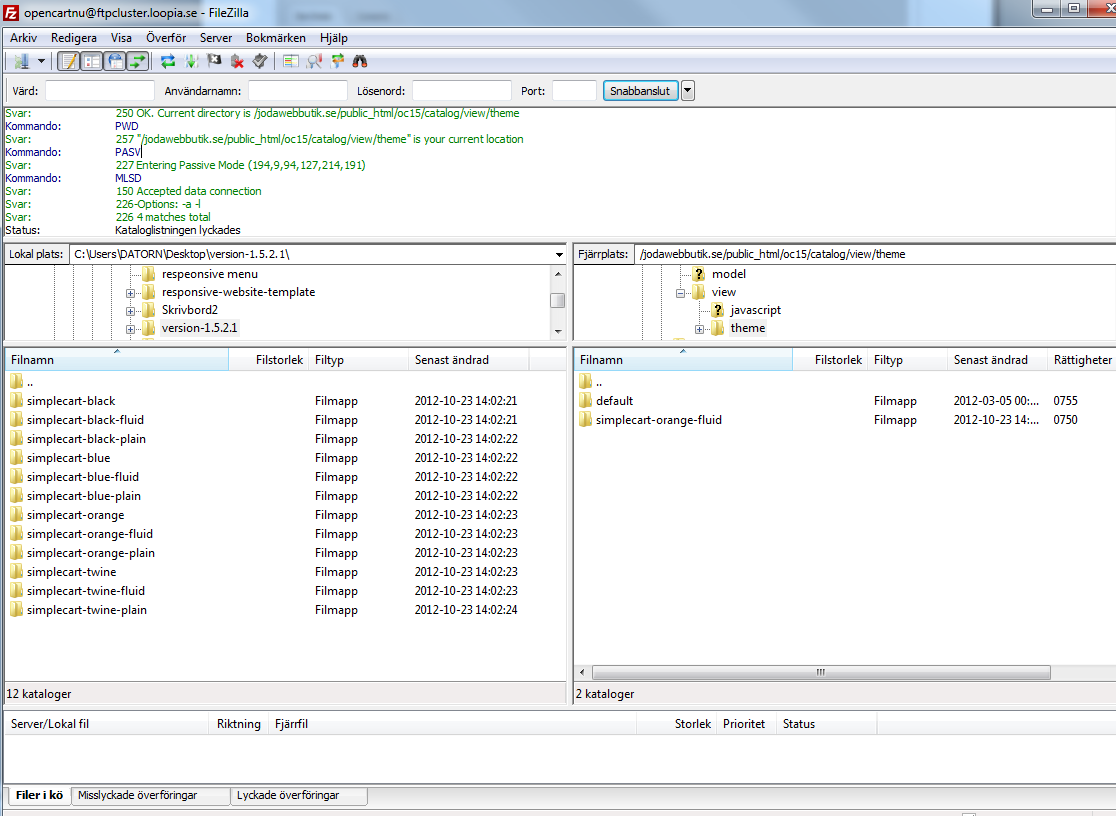The width and height of the screenshot is (1116, 816).
Task: Open the Visa menu
Action: click(x=121, y=38)
